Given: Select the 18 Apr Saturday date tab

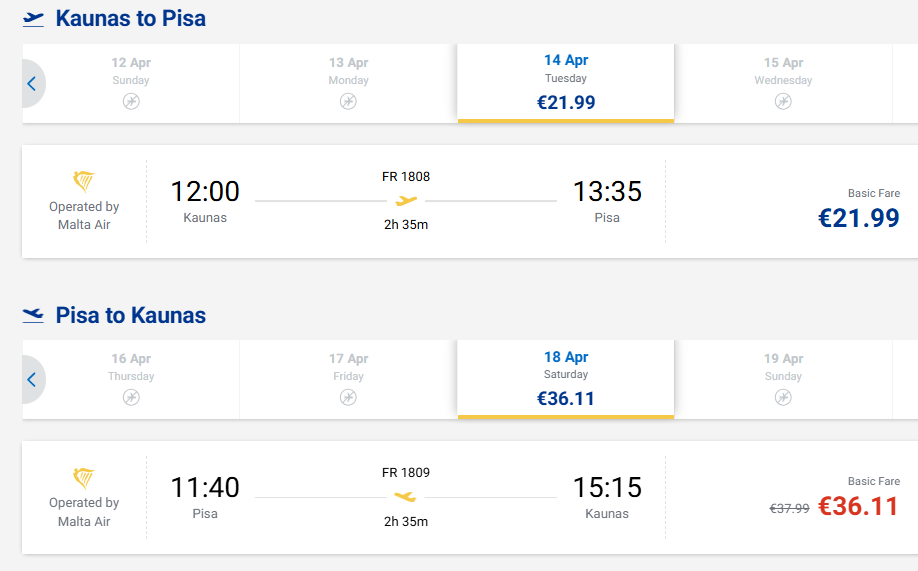Looking at the screenshot, I should pos(566,378).
